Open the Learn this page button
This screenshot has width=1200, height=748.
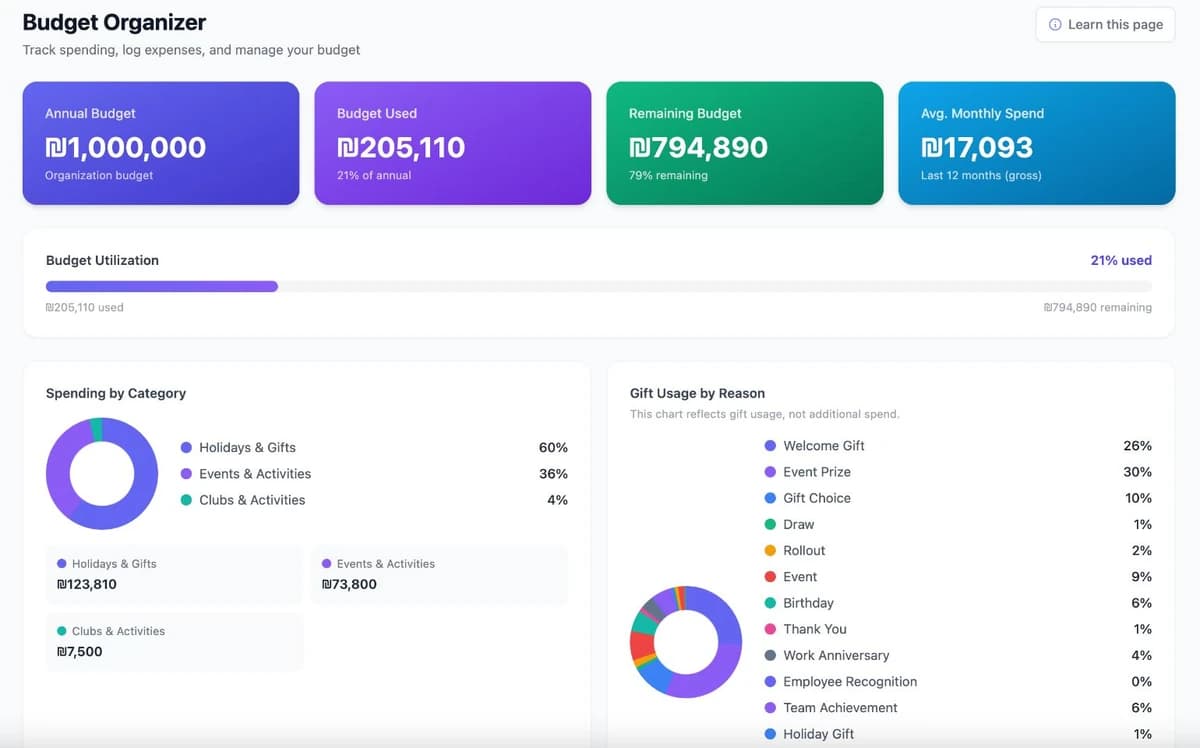pyautogui.click(x=1105, y=24)
